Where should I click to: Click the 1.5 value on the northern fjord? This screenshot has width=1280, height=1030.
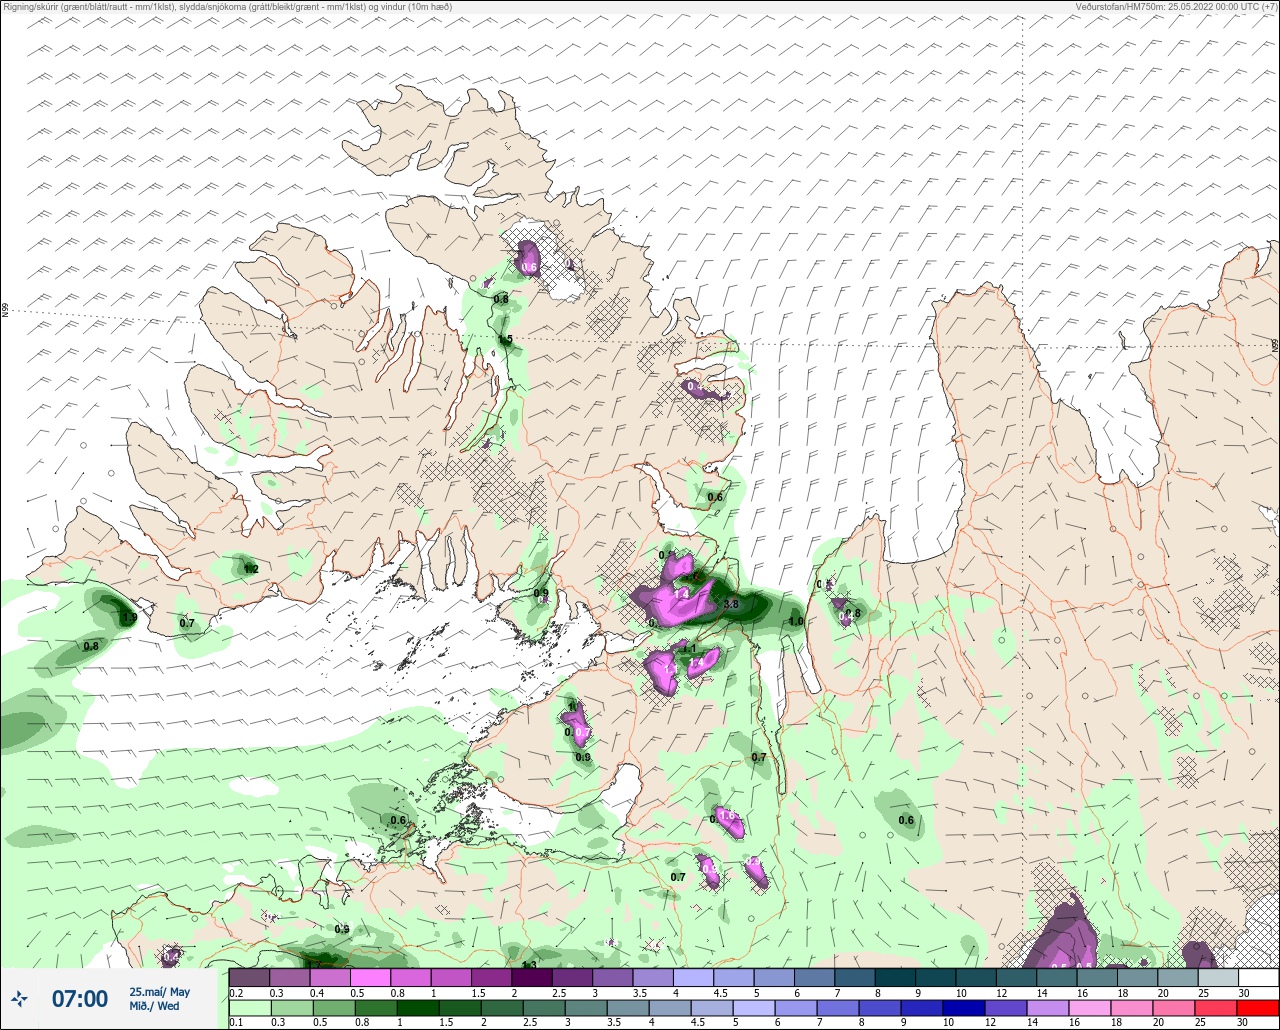(x=505, y=340)
